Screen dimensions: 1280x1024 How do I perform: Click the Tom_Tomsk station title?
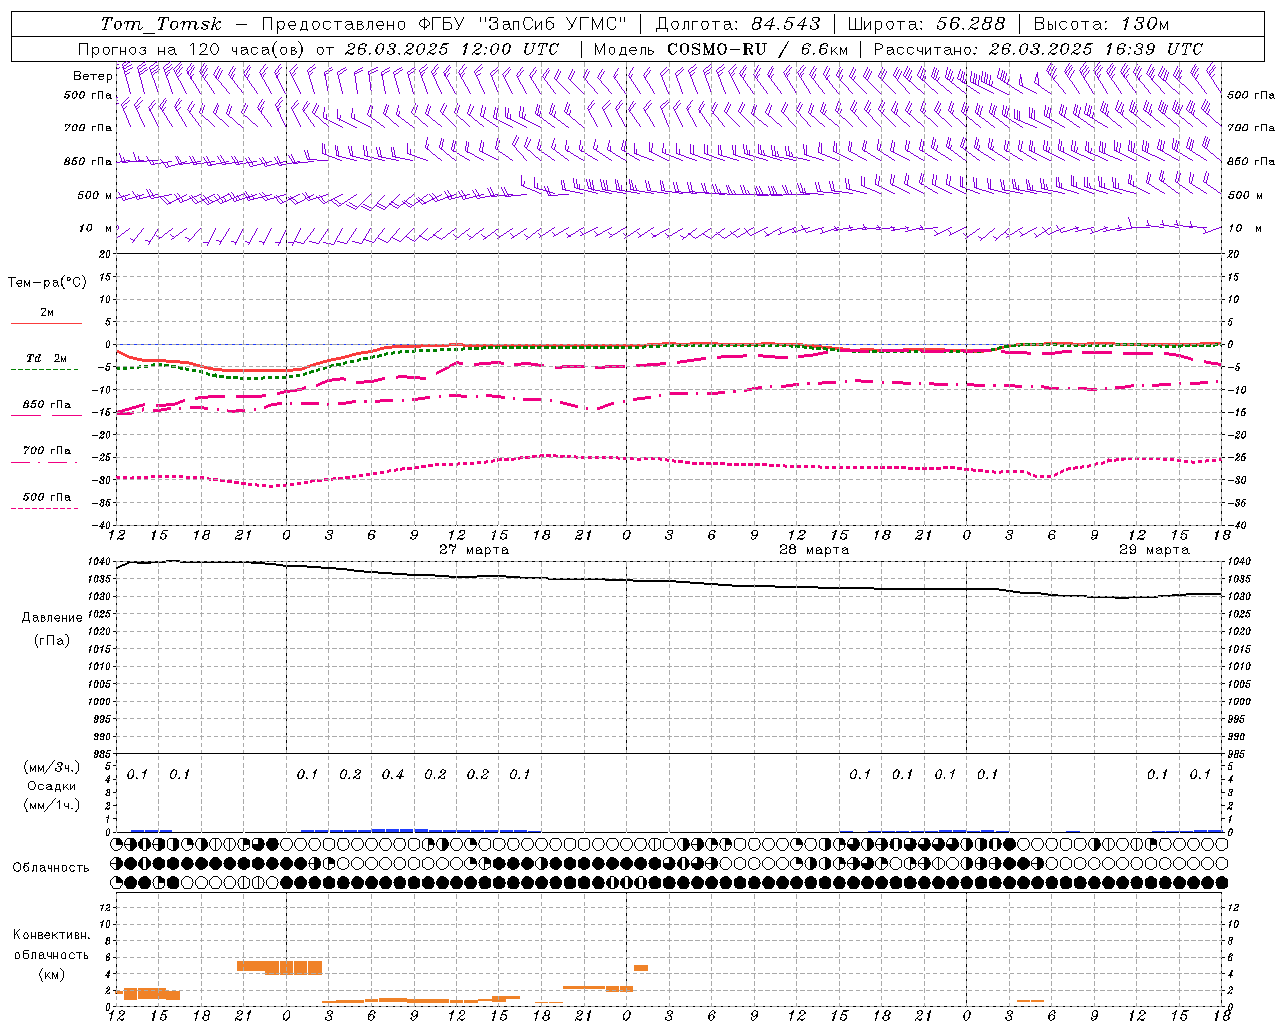161,24
